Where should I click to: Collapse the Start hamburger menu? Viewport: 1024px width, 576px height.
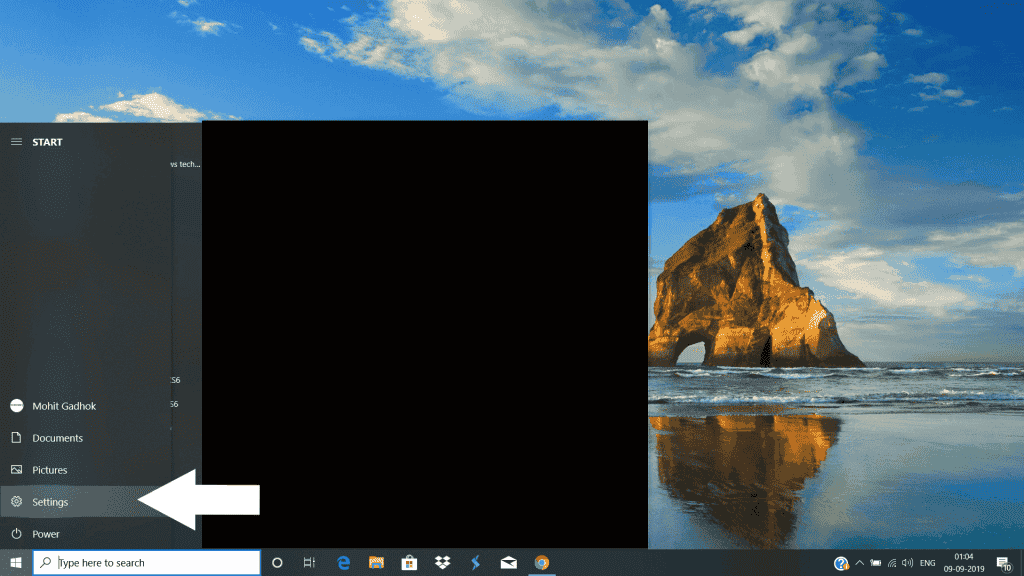tap(16, 142)
